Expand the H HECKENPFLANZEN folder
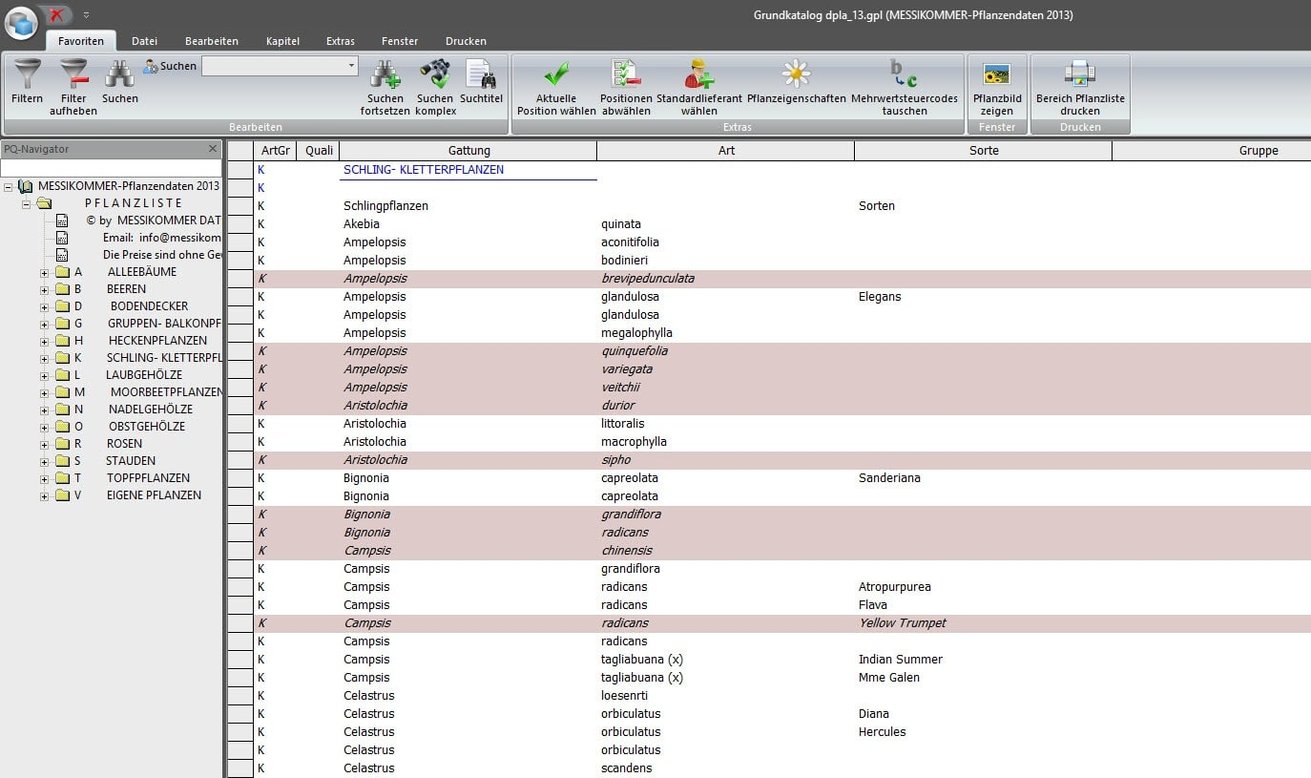 pos(44,341)
